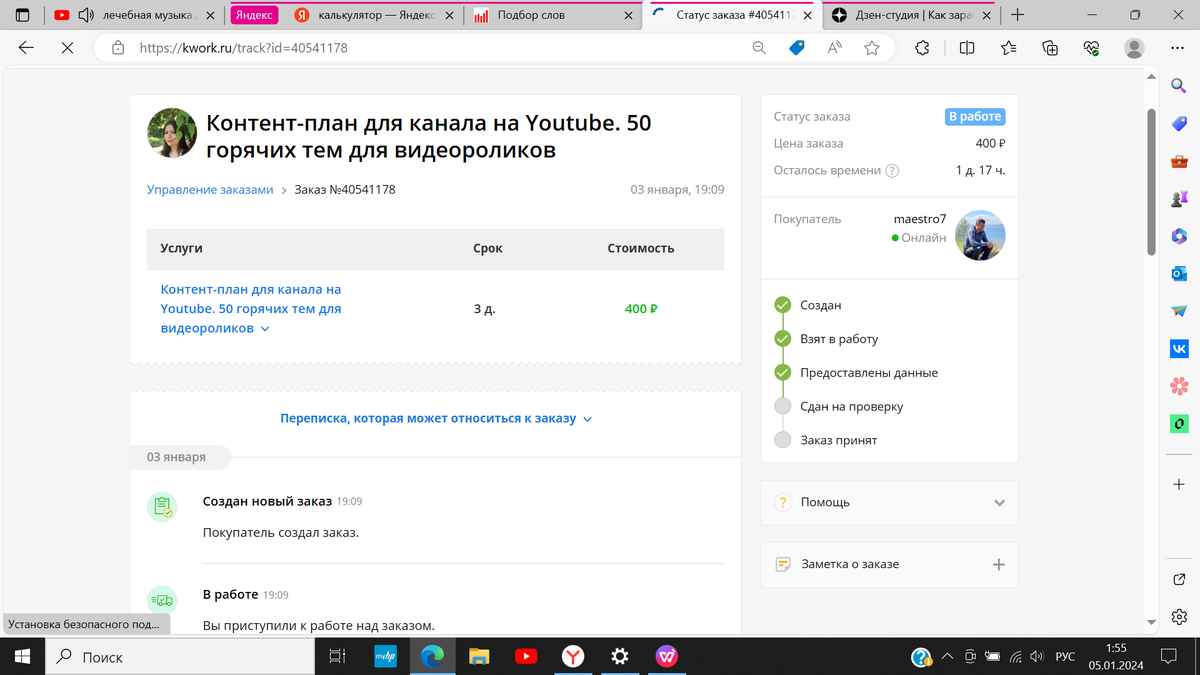Viewport: 1200px width, 675px height.
Task: Mute the лечебная музыка tab audio icon
Action: point(86,15)
